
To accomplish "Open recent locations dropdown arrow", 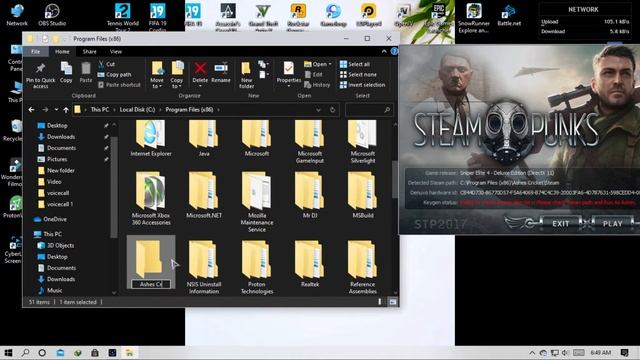I will coord(56,109).
